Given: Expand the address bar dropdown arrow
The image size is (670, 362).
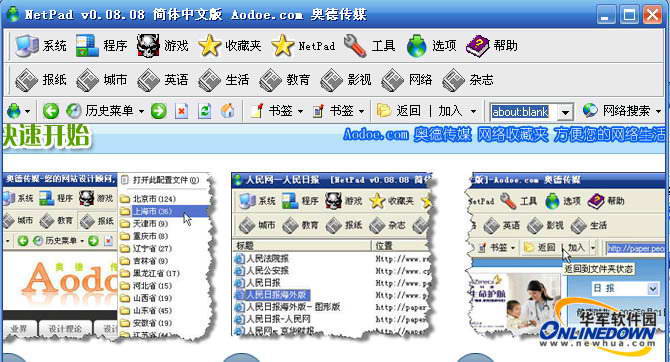Looking at the screenshot, I should coord(566,112).
